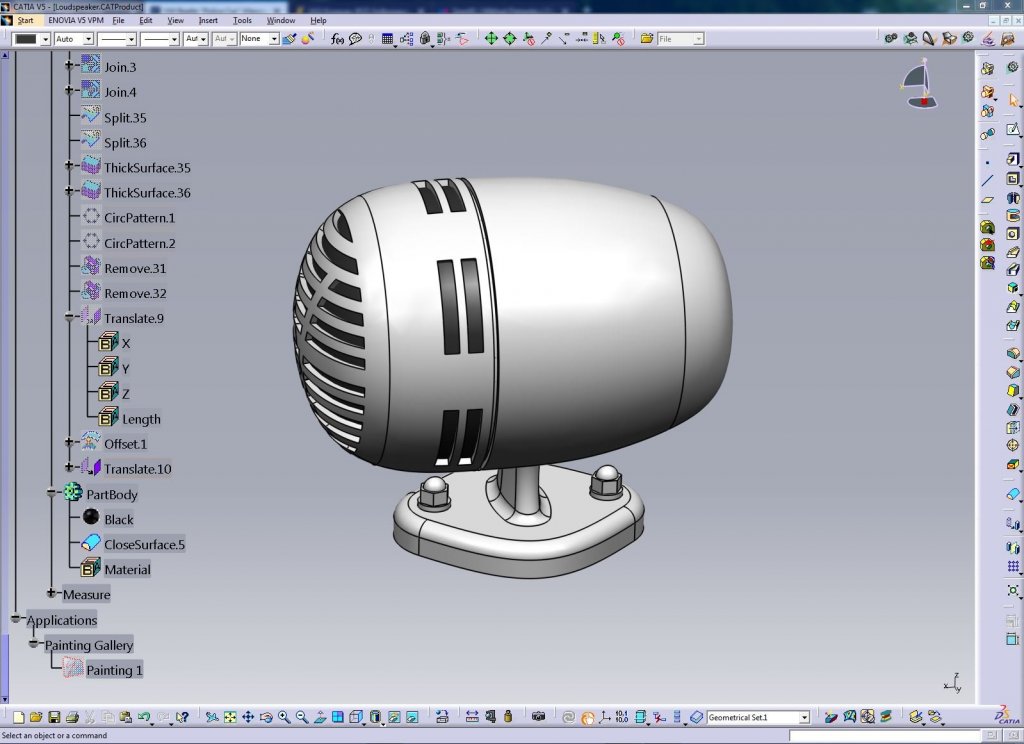Expand the Measure tree node

click(52, 593)
